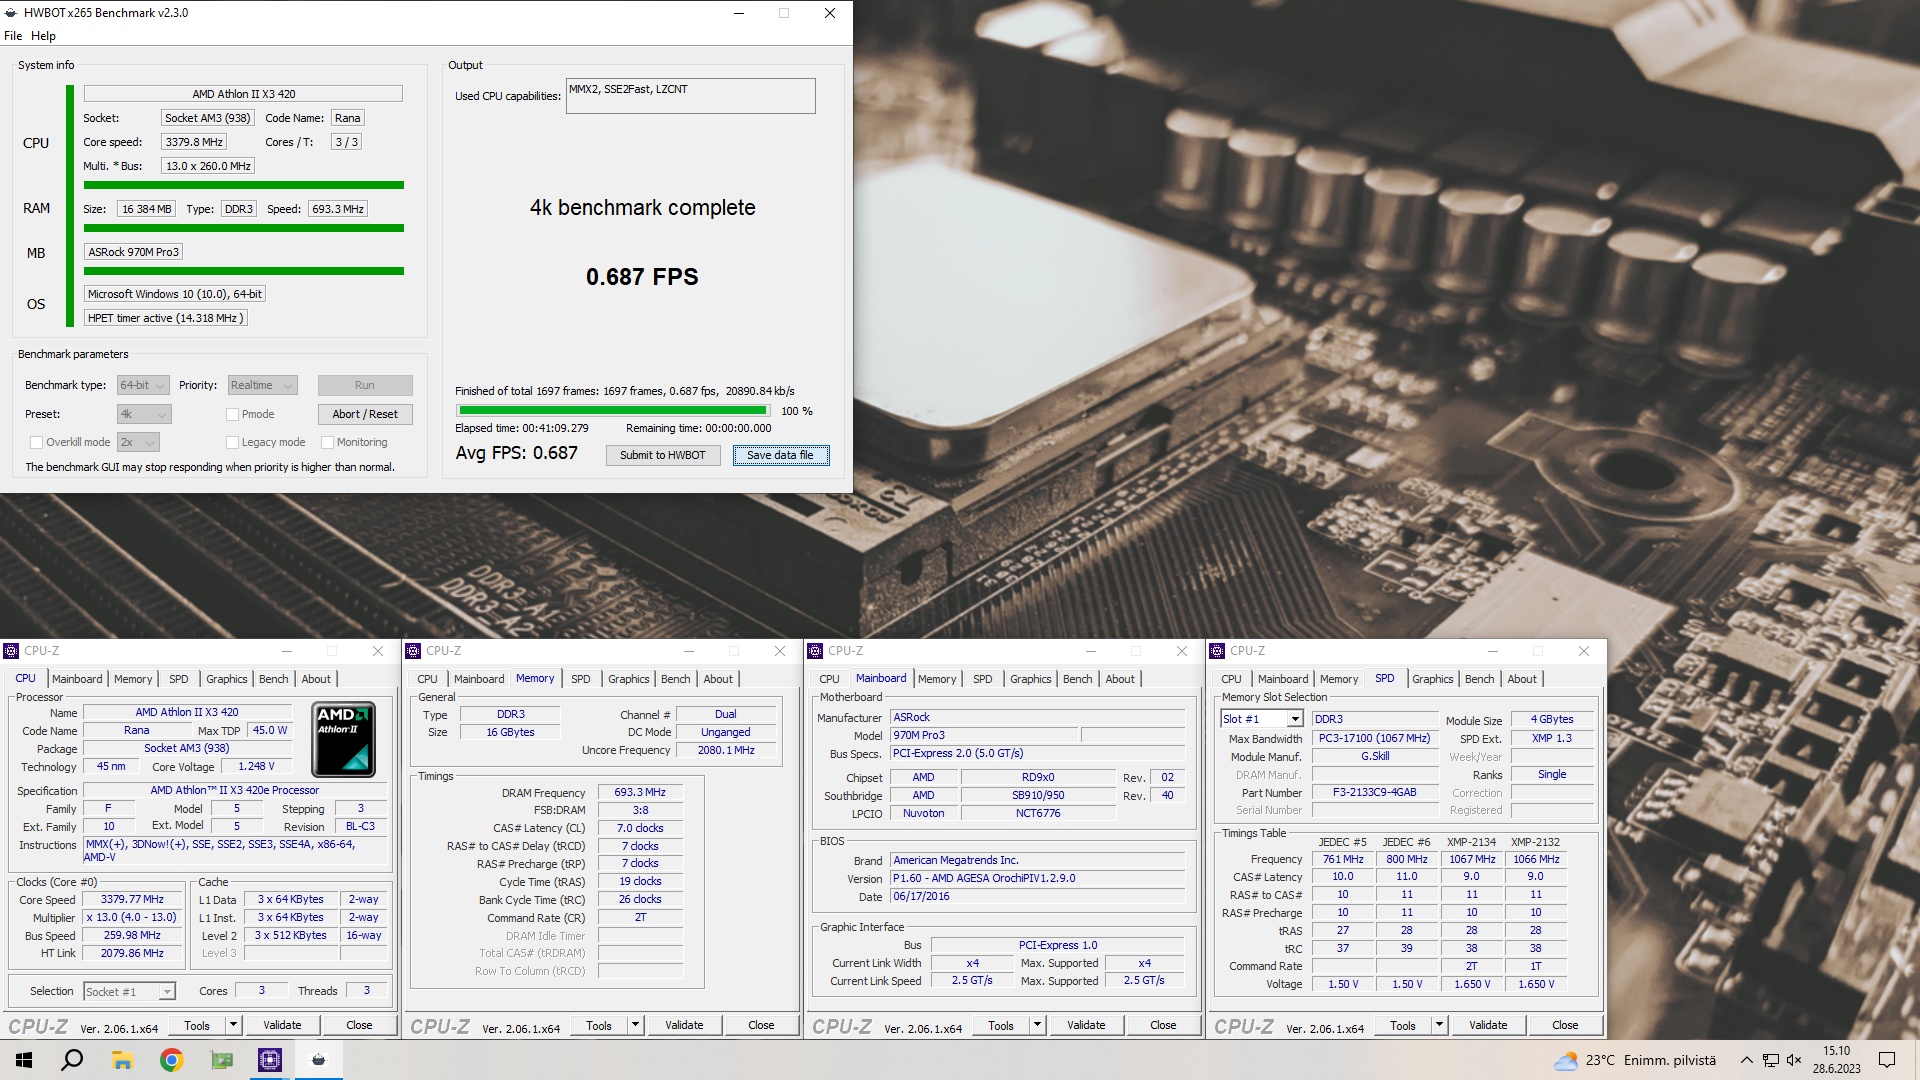Click muted volume tray icon

pyautogui.click(x=1794, y=1060)
